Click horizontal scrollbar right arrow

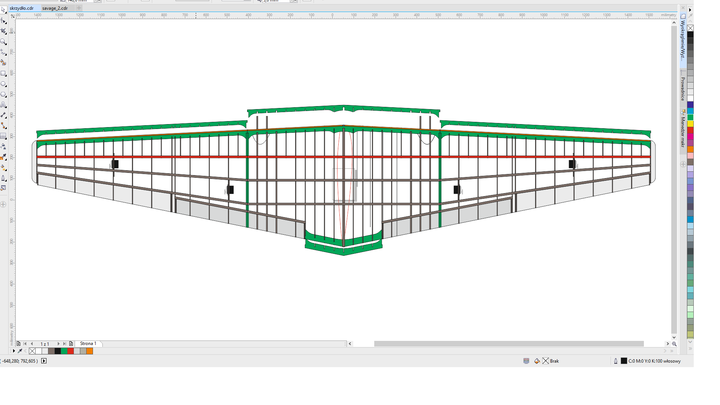click(x=668, y=343)
